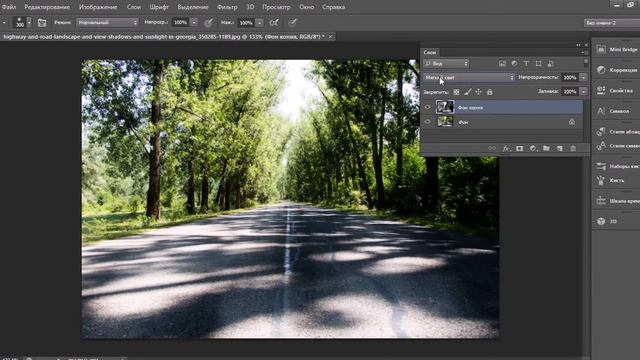Screen dimensions: 640x360
Task: Open the 3D menu
Action: point(250,7)
